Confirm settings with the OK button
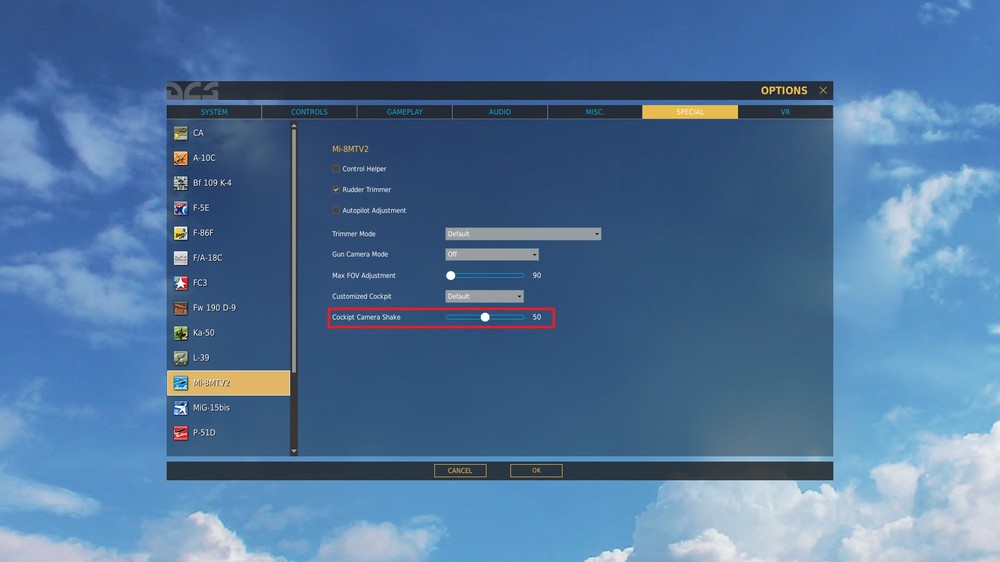Image resolution: width=1000 pixels, height=562 pixels. point(536,471)
